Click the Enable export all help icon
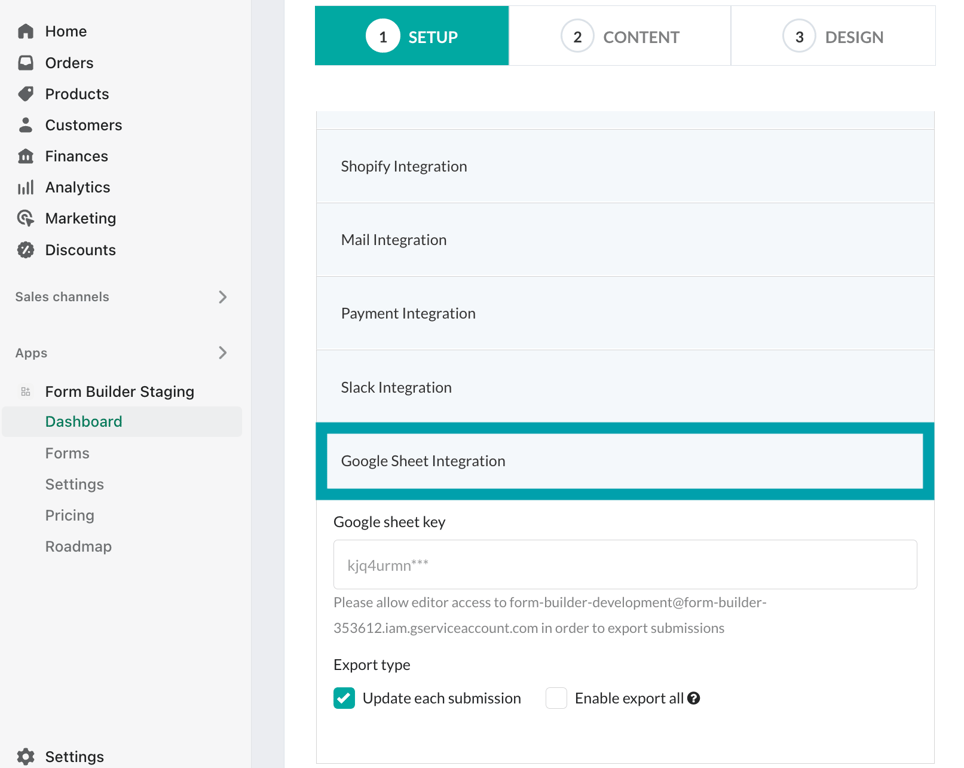 click(x=694, y=698)
